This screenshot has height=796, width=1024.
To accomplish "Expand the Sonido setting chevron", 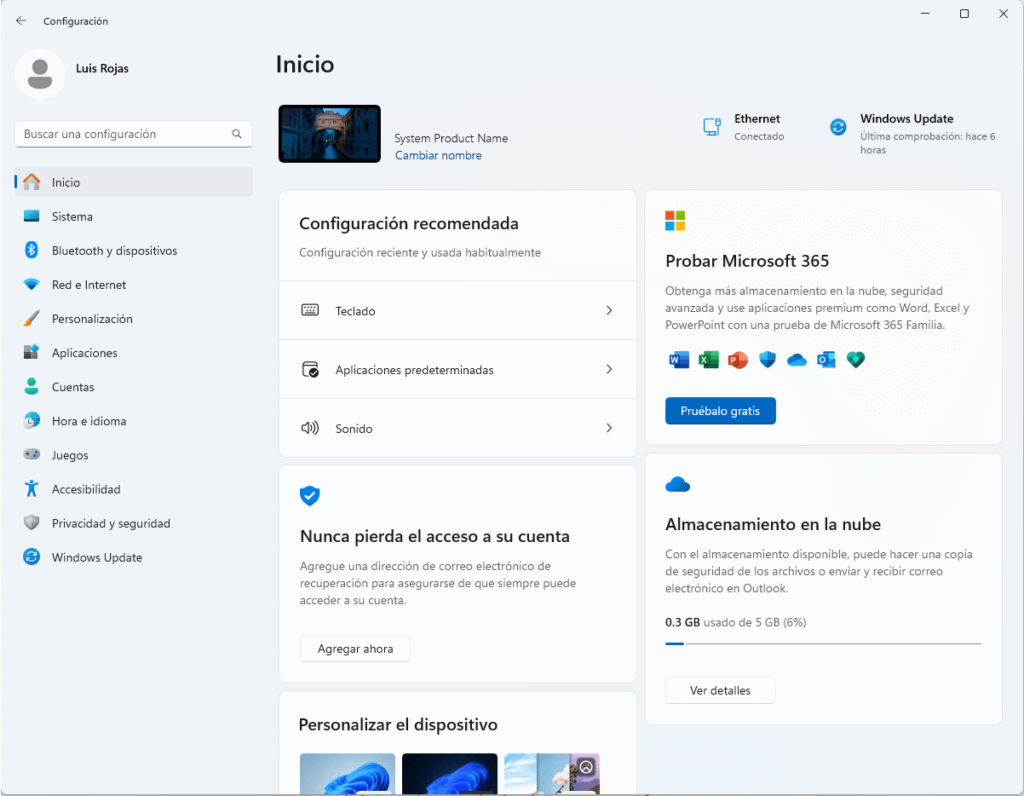I will 609,428.
